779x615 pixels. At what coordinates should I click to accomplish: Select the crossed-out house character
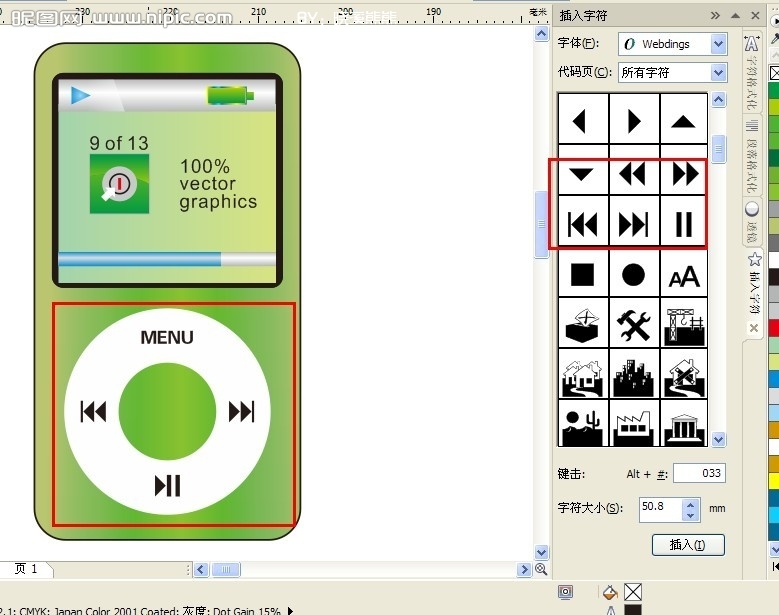point(684,375)
